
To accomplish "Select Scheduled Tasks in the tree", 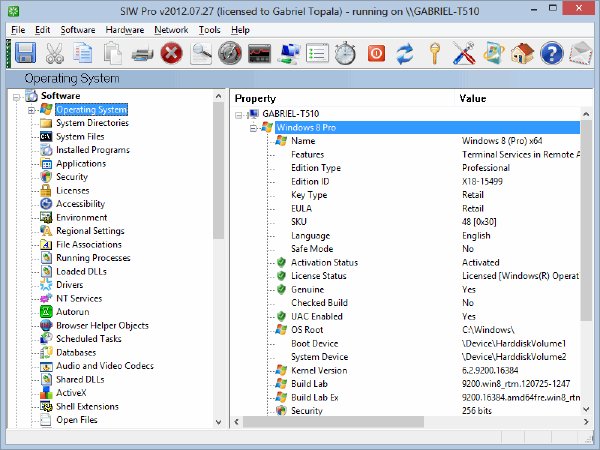I will tap(89, 339).
